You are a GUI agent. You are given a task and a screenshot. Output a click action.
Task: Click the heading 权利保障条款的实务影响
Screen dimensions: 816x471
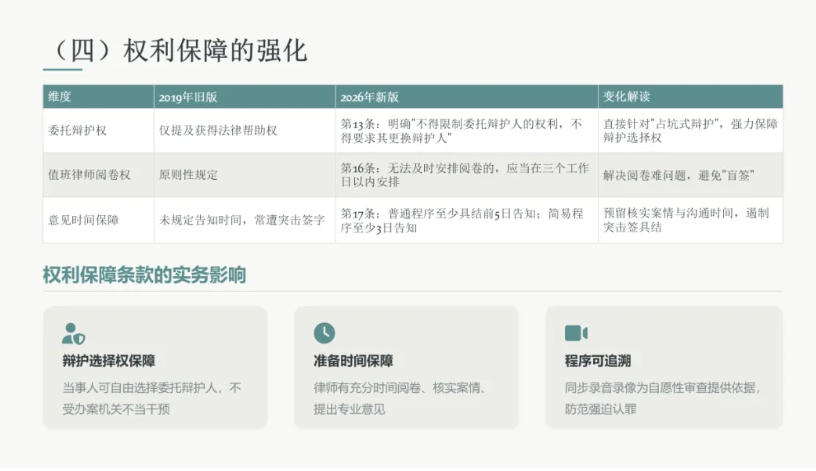(144, 275)
